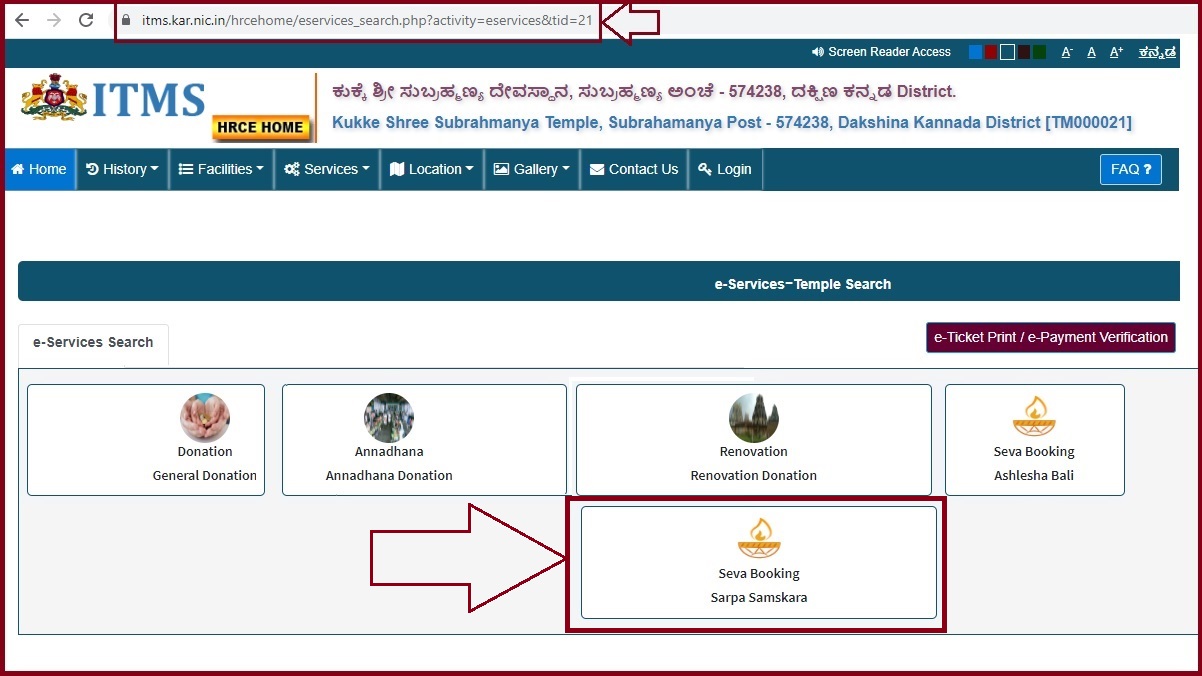Expand the History dropdown menu
The image size is (1202, 676).
point(122,169)
